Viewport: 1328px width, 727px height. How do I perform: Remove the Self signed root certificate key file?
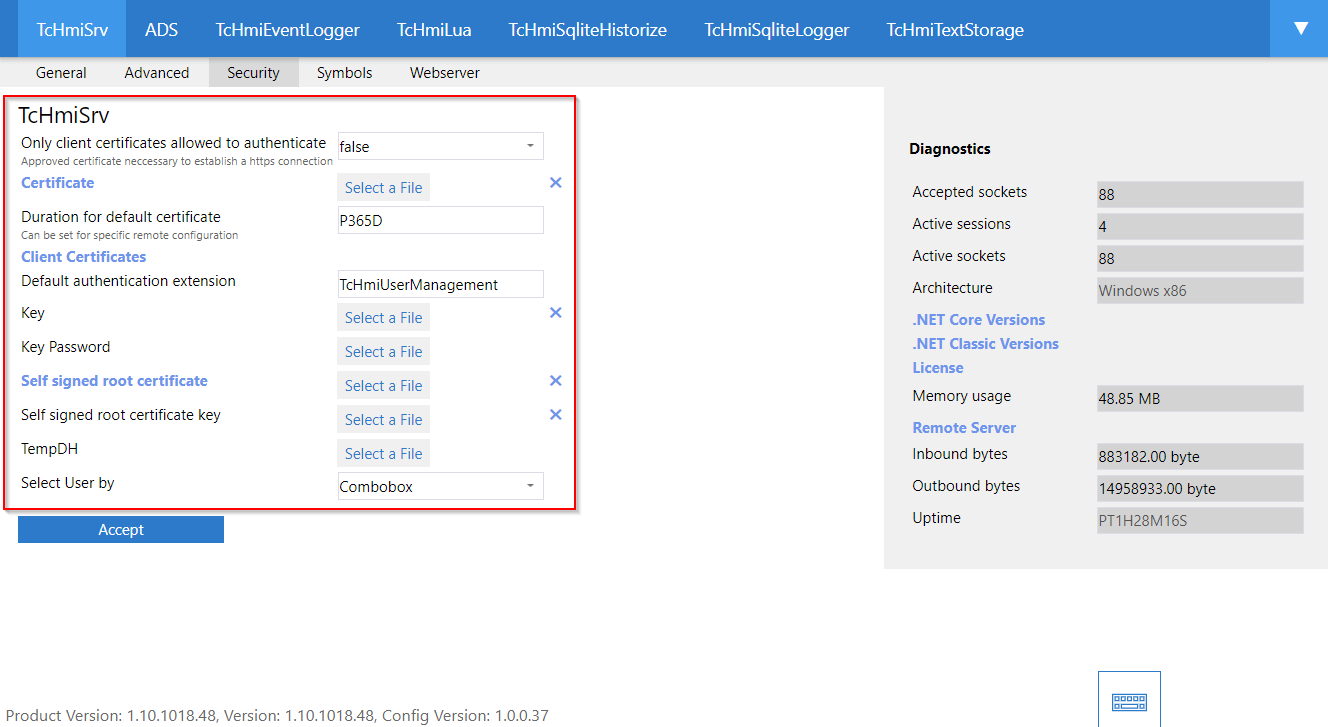[556, 415]
